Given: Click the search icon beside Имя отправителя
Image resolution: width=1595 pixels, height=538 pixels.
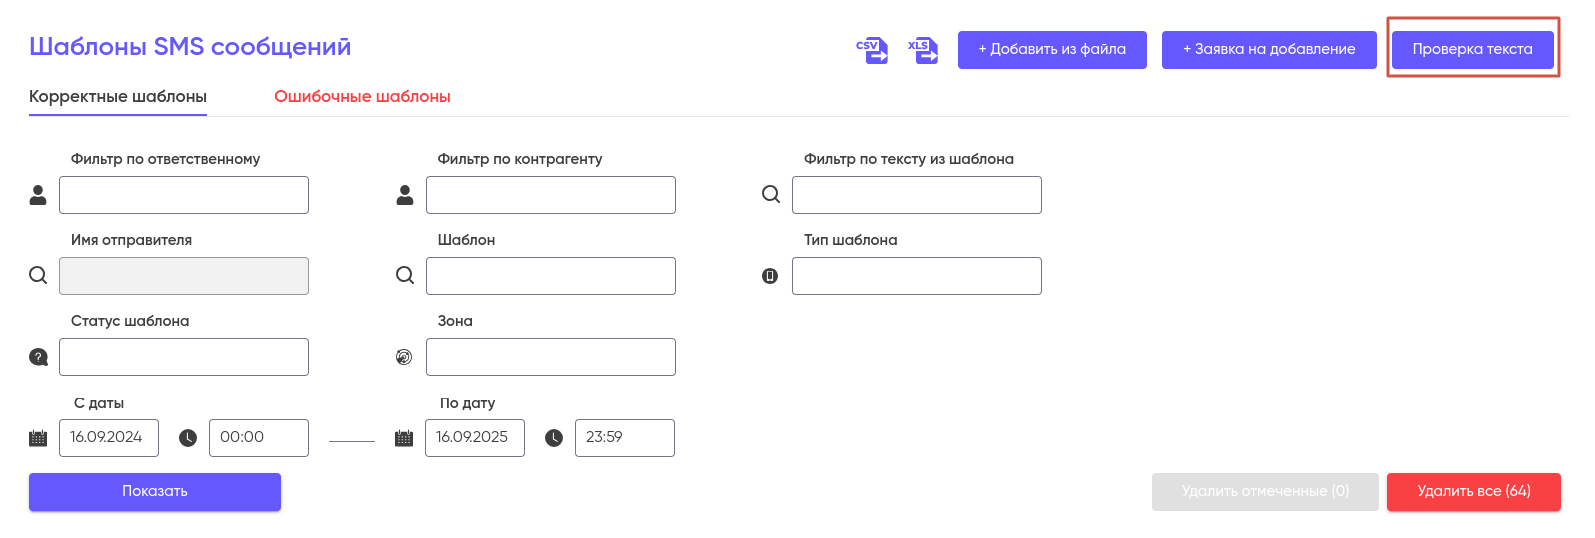Looking at the screenshot, I should click(38, 275).
